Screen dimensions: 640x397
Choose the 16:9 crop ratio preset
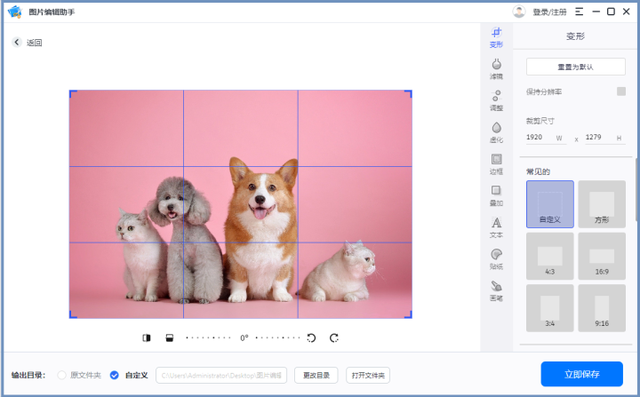coord(602,256)
